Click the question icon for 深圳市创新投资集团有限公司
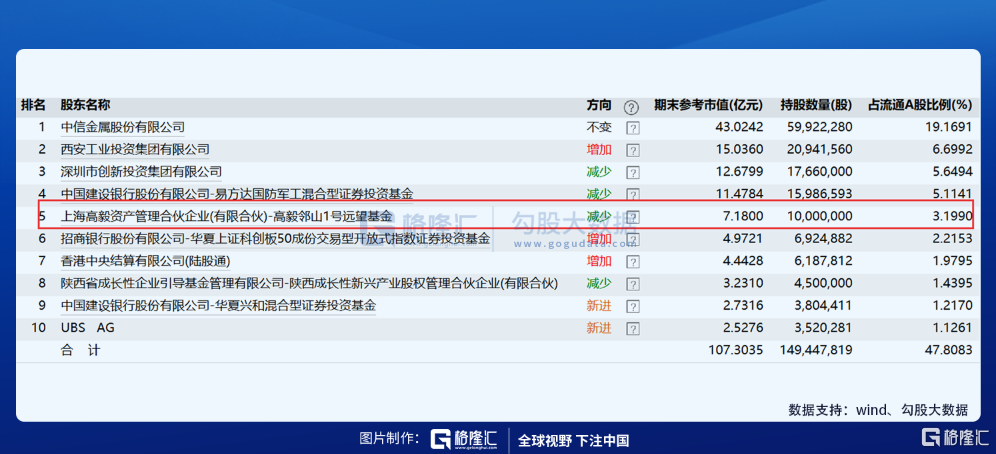This screenshot has height=454, width=996. click(633, 172)
